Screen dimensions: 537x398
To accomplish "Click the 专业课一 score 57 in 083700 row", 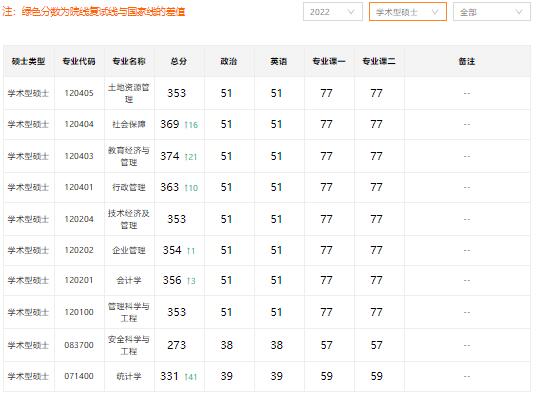I will (x=326, y=345).
